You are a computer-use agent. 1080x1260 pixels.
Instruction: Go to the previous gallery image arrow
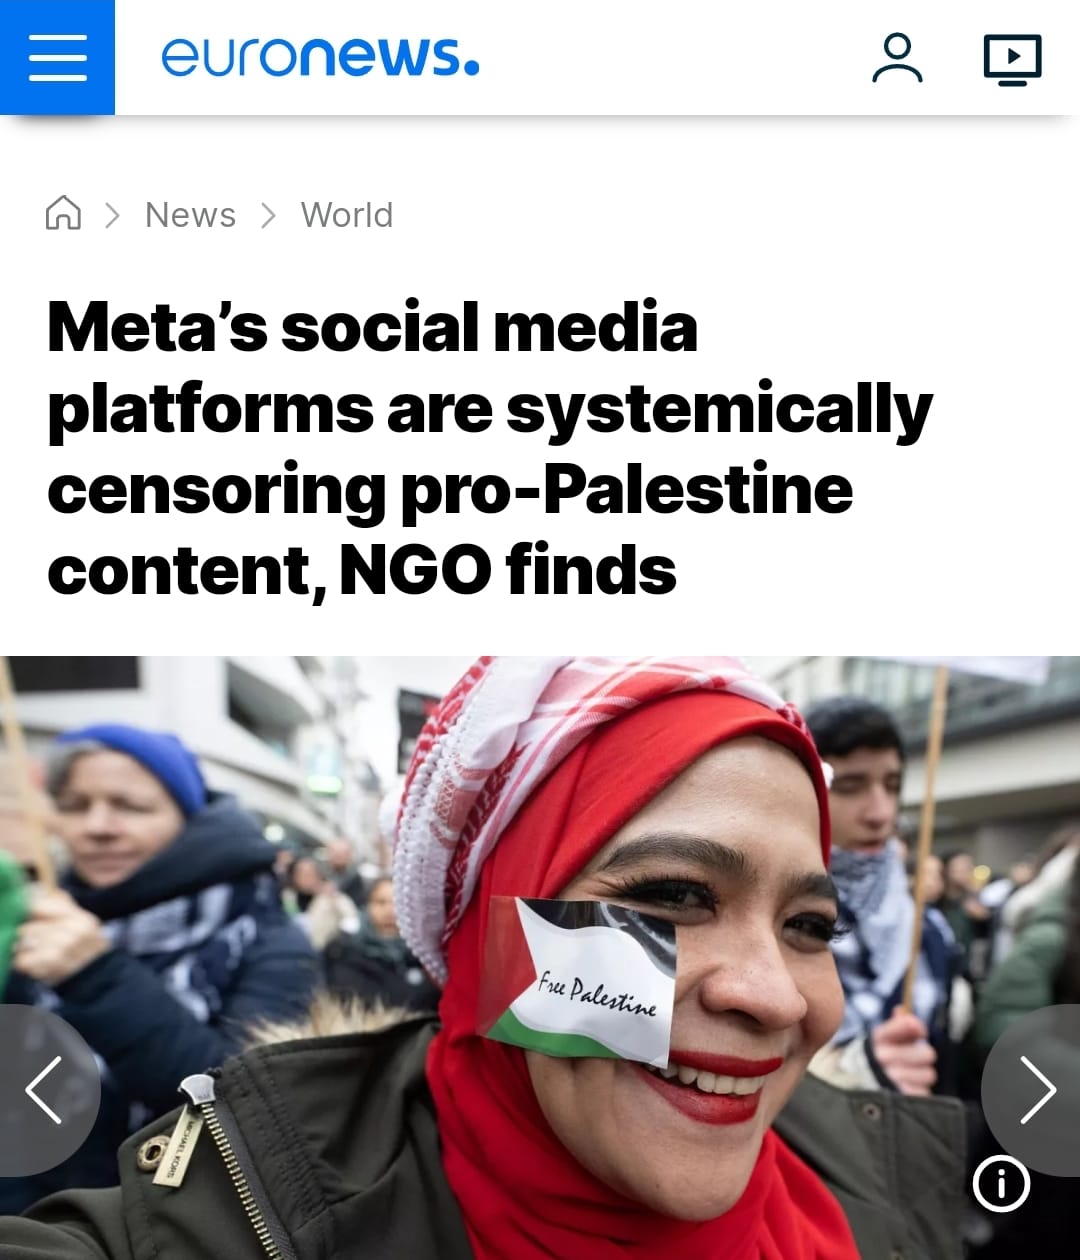[44, 1090]
